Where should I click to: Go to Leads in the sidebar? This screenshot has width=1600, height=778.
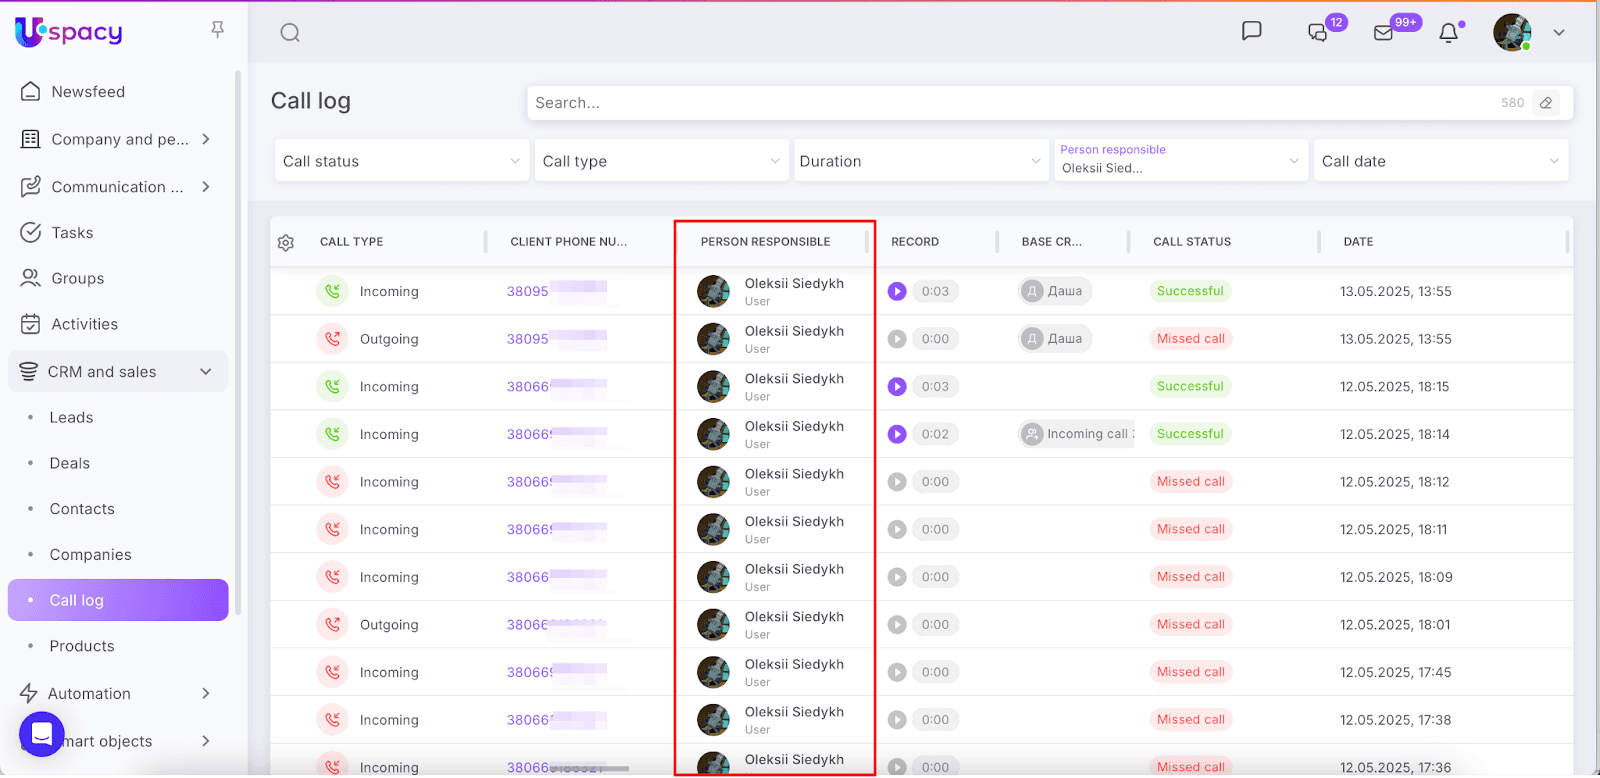(x=71, y=418)
